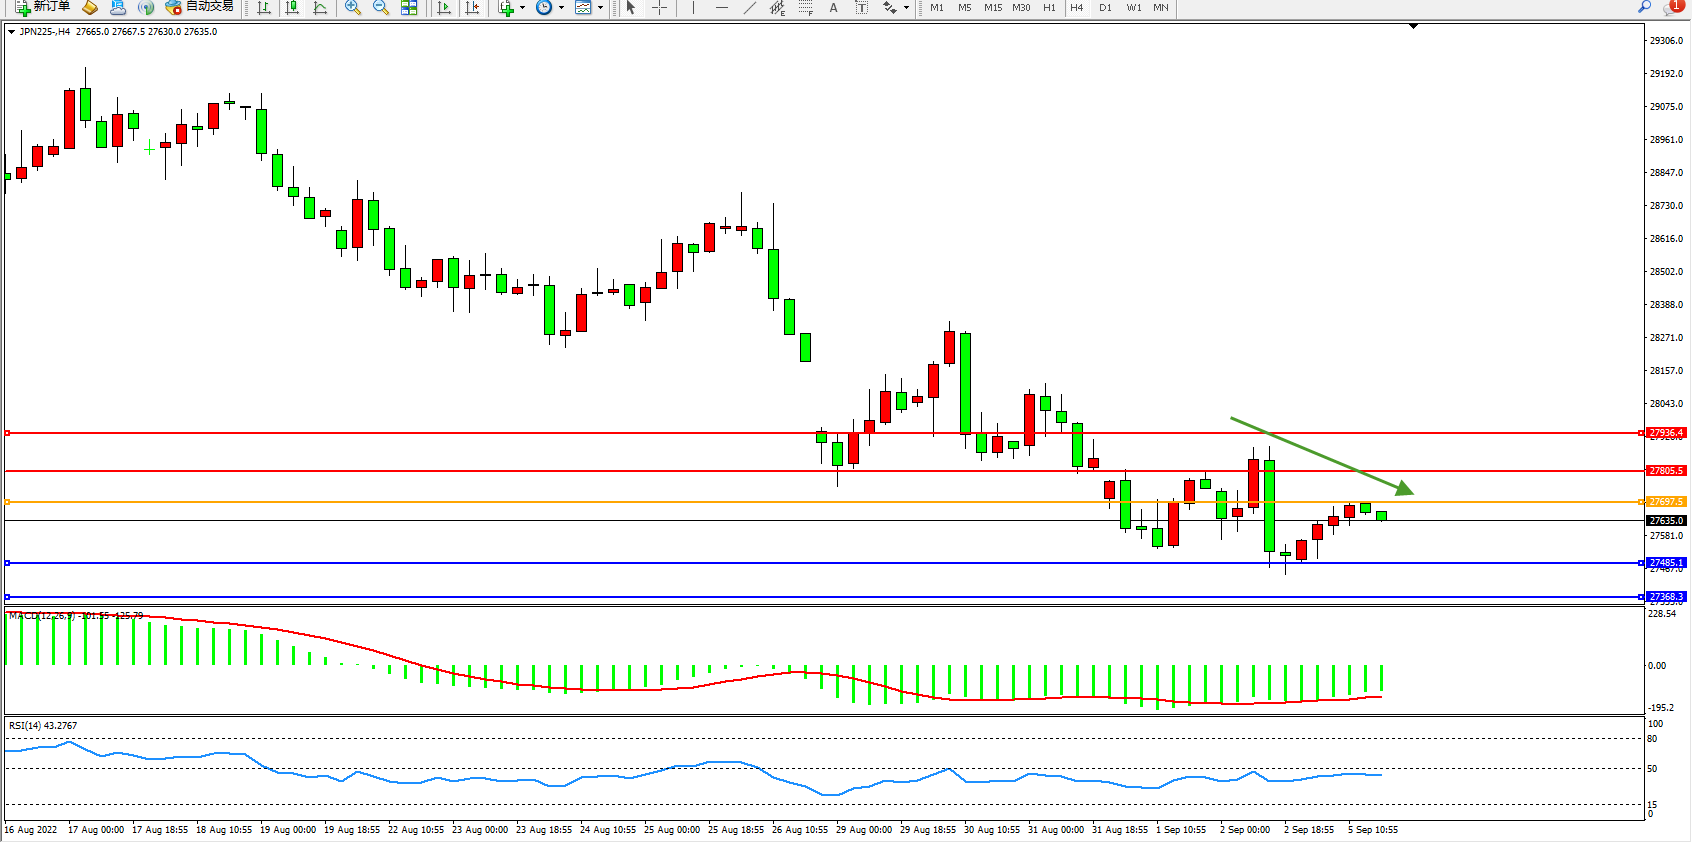1692x843 pixels.
Task: Click the search magnifier icon
Action: point(1644,7)
